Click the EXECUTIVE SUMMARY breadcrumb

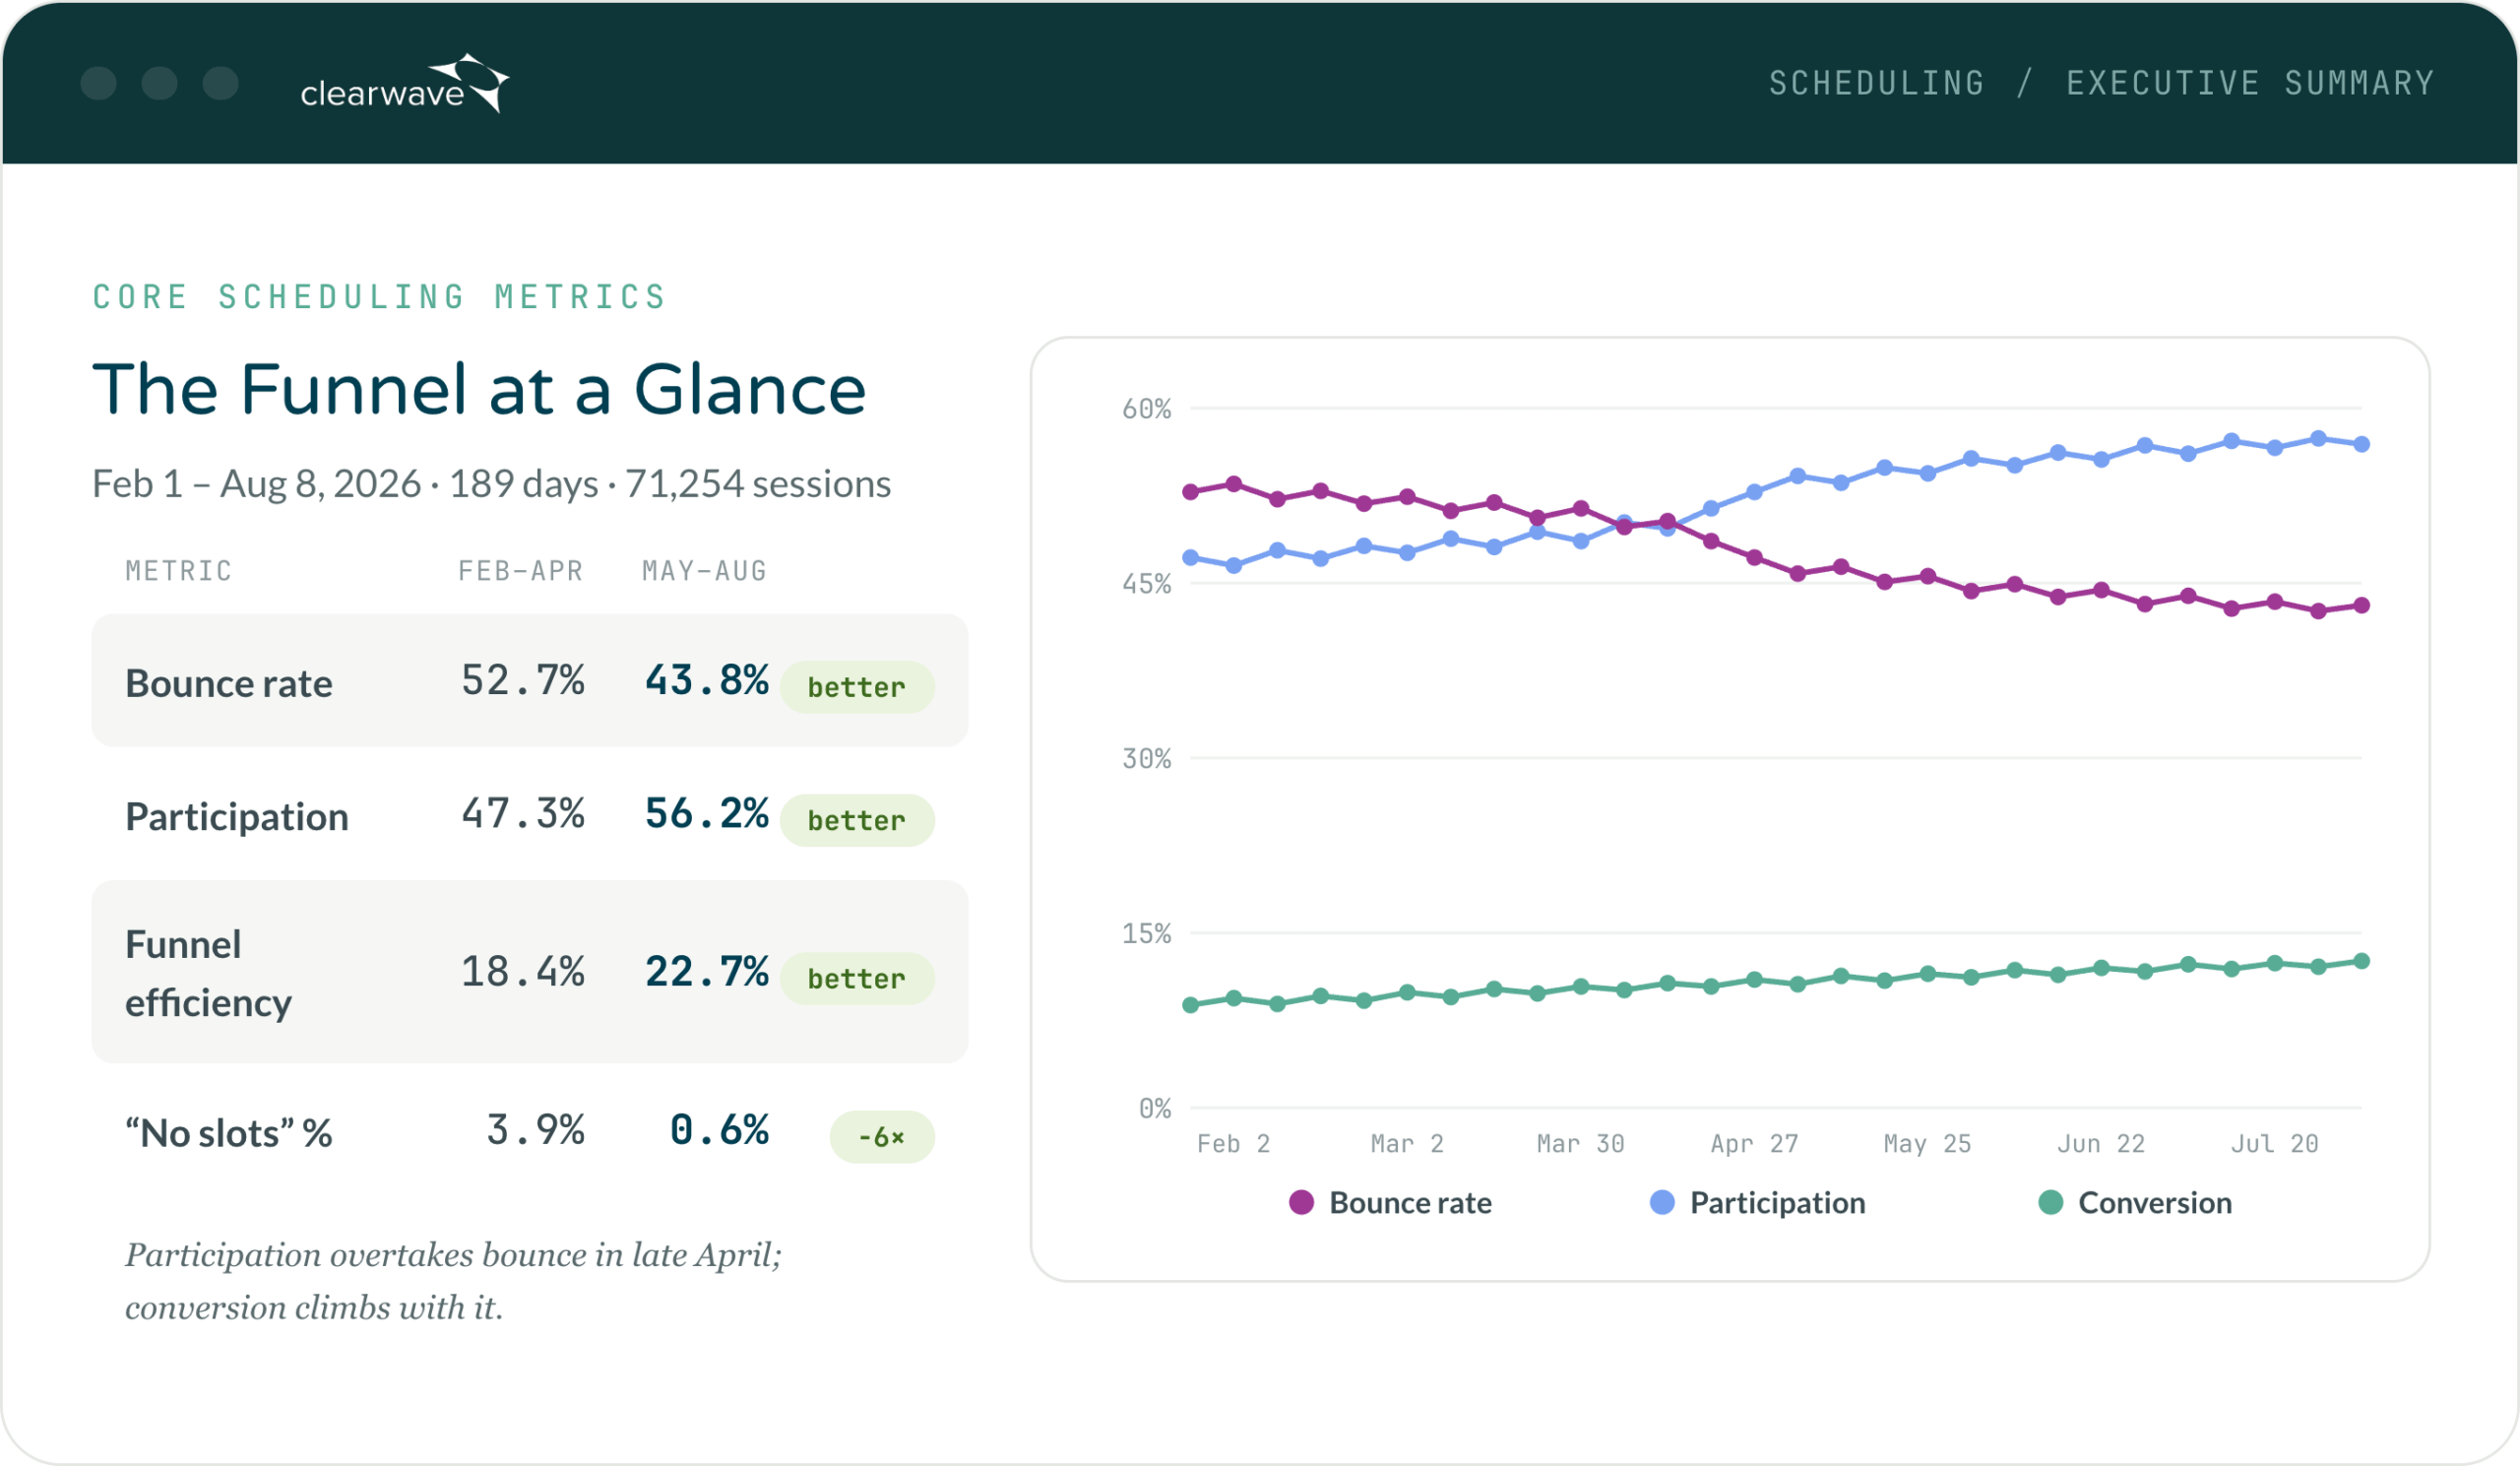2250,83
